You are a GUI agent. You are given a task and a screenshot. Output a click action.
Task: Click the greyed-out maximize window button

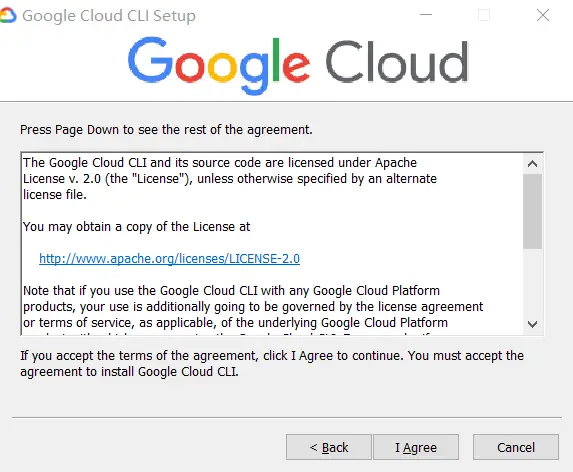[x=484, y=15]
